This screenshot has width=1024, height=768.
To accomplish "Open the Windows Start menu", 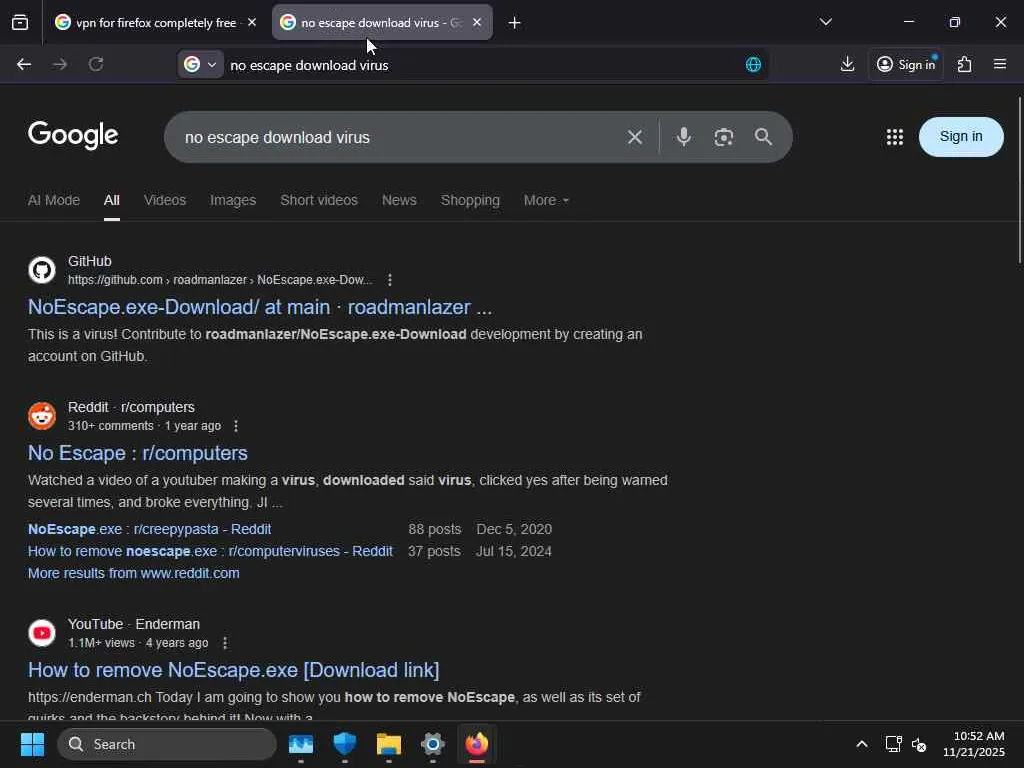I will click(32, 744).
